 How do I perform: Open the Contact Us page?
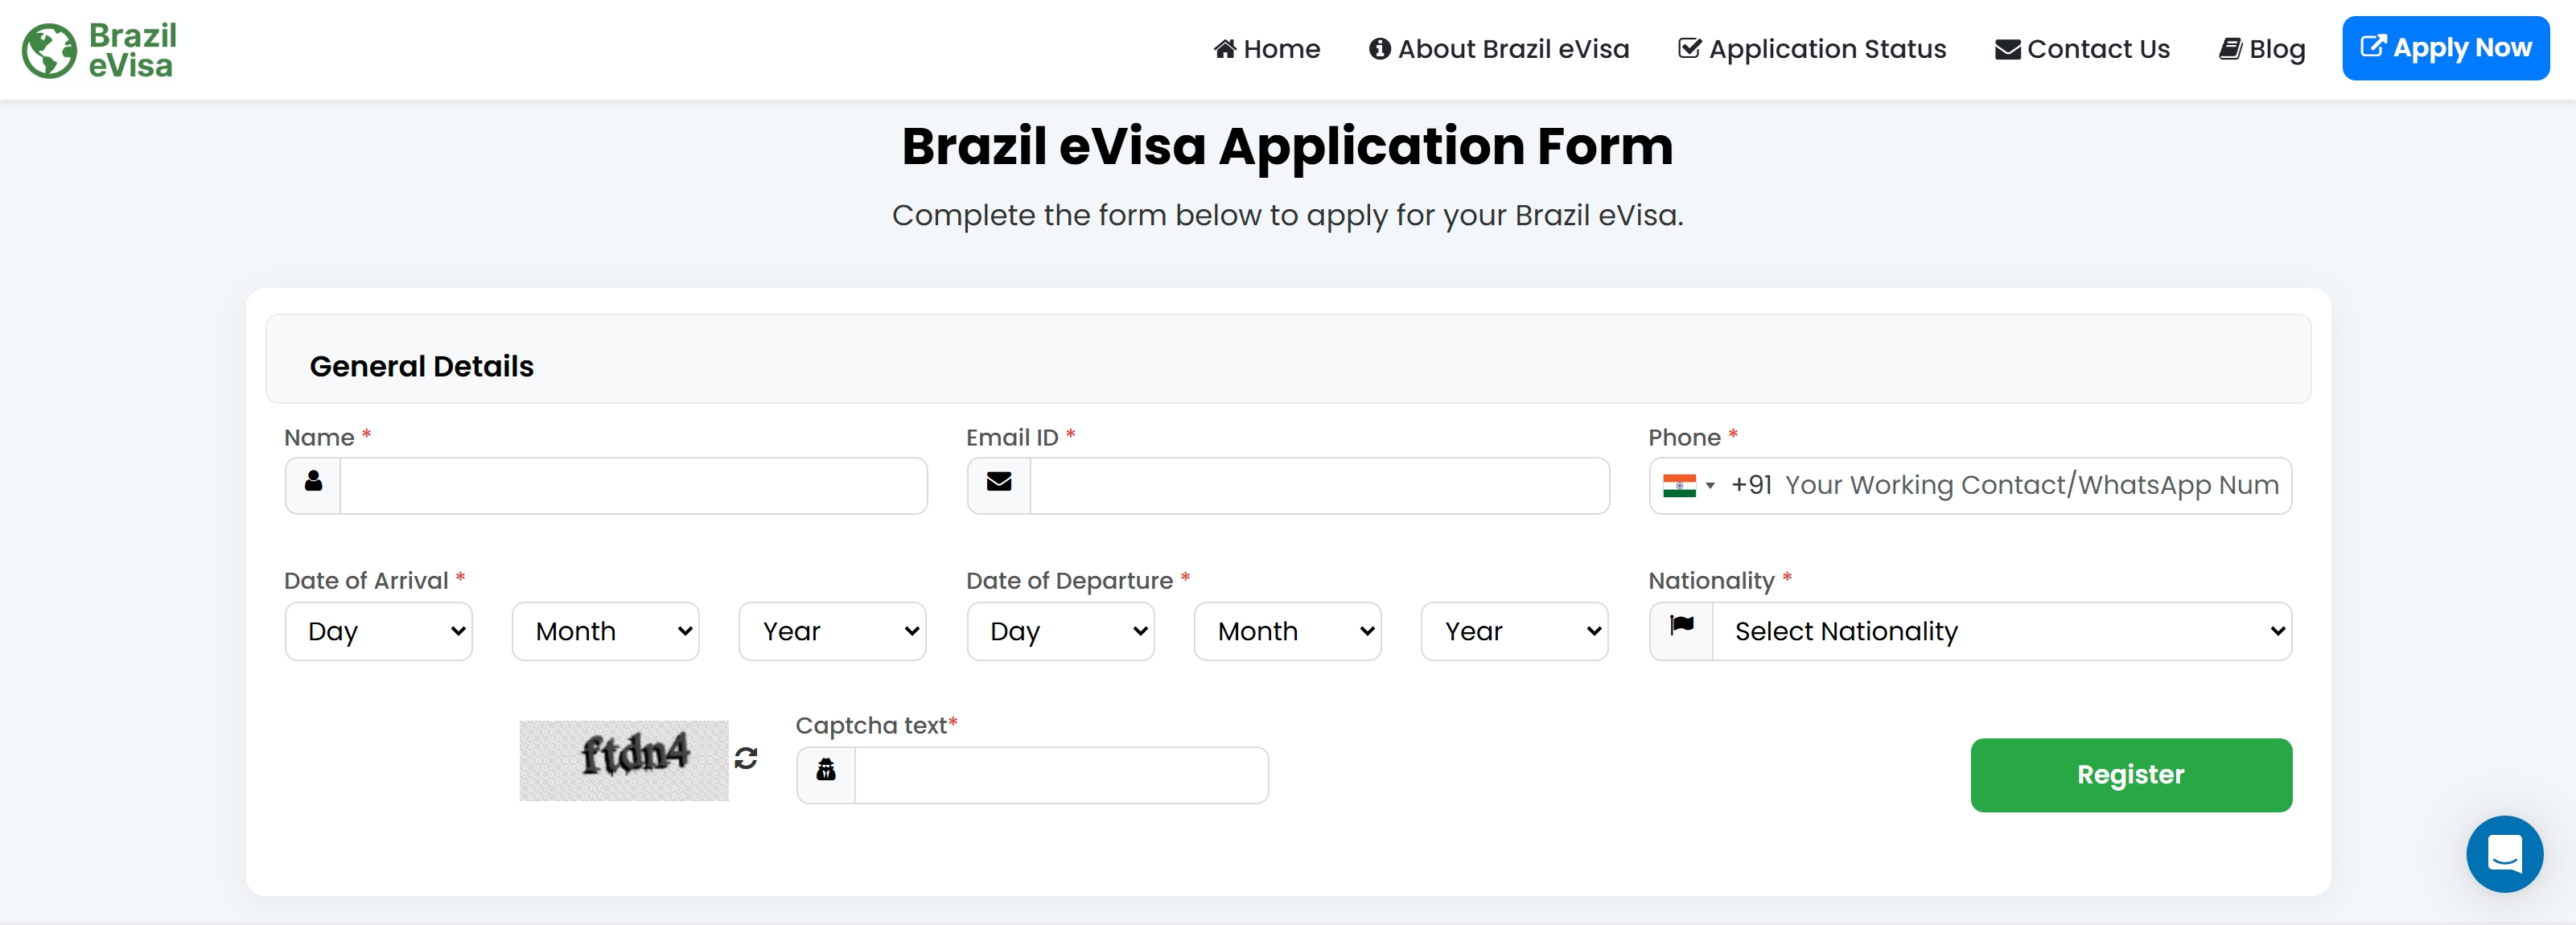point(2082,49)
